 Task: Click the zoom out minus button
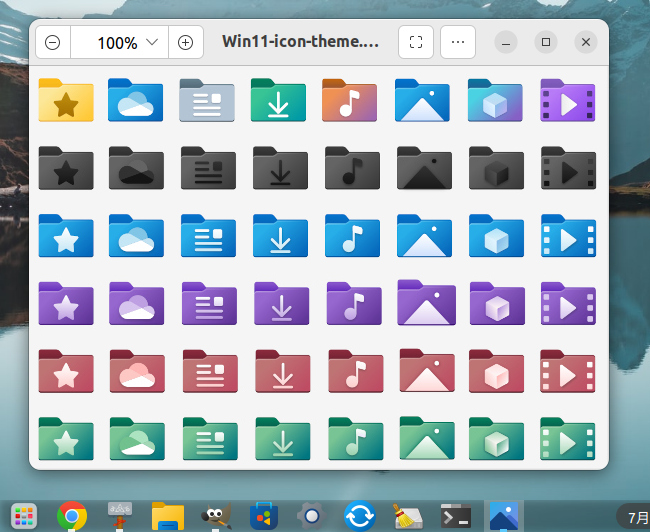click(53, 43)
